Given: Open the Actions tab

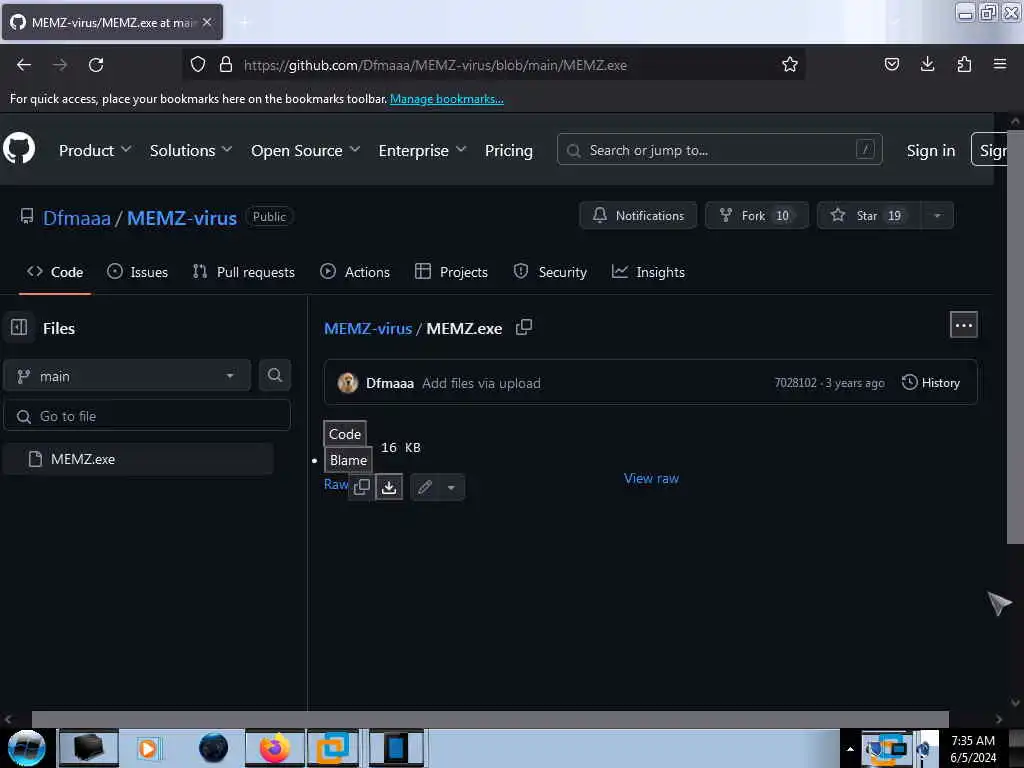Looking at the screenshot, I should [355, 272].
